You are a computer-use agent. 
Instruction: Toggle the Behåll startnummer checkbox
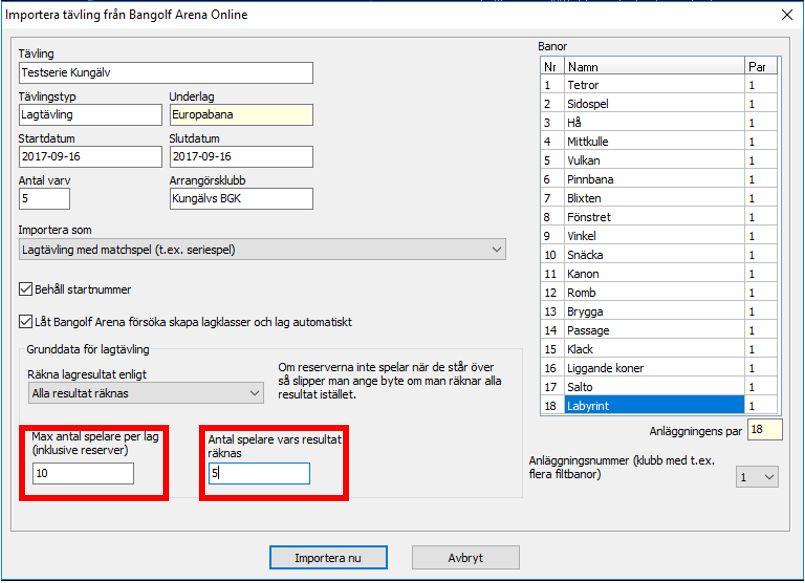coord(26,289)
